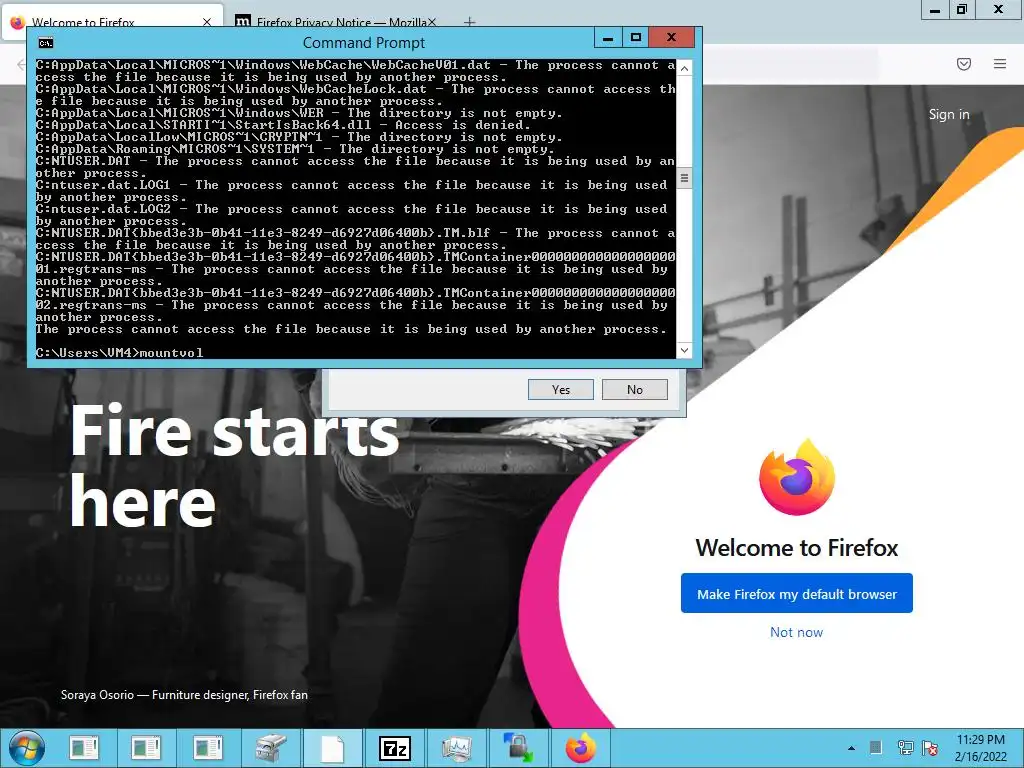Open a new Firefox tab with plus

(470, 22)
